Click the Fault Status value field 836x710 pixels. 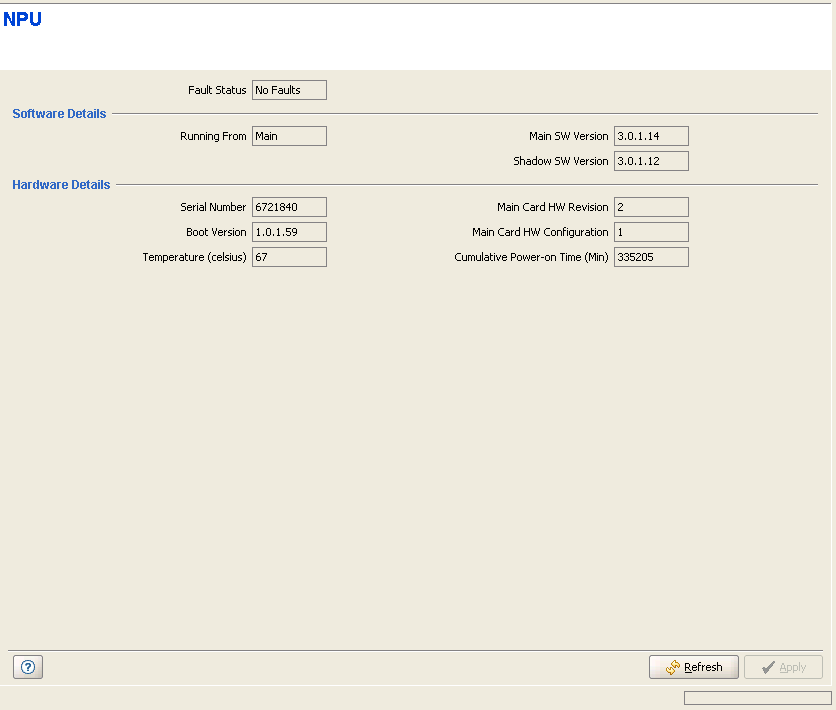[289, 90]
